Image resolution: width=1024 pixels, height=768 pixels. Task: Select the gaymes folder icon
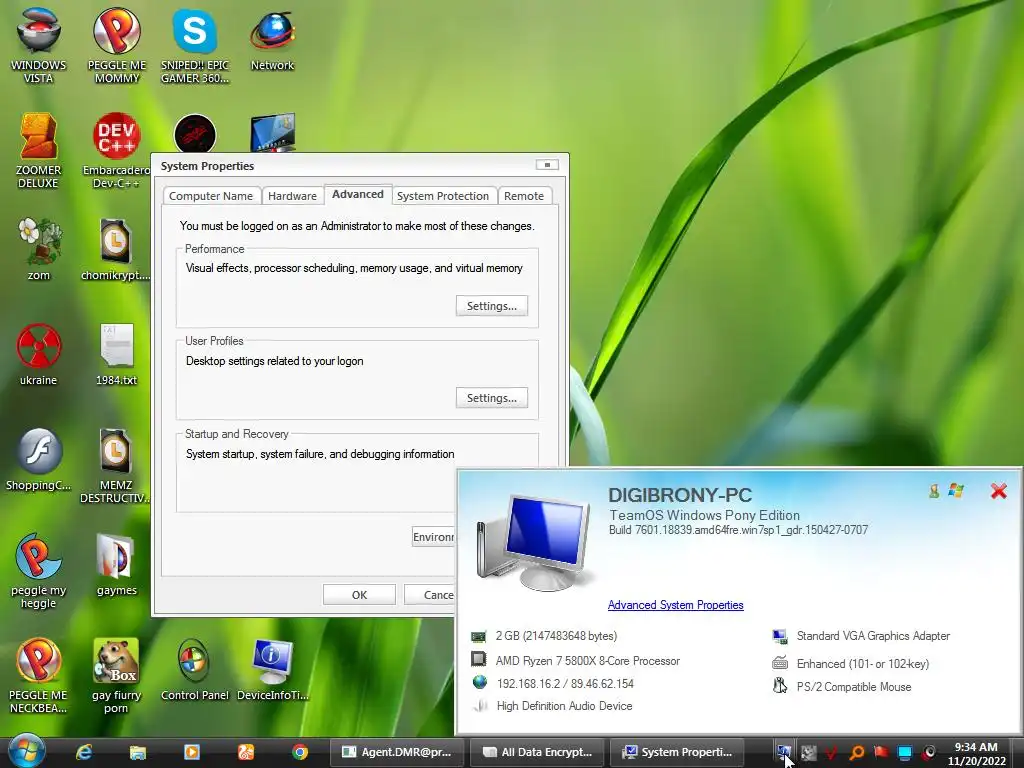pyautogui.click(x=116, y=565)
